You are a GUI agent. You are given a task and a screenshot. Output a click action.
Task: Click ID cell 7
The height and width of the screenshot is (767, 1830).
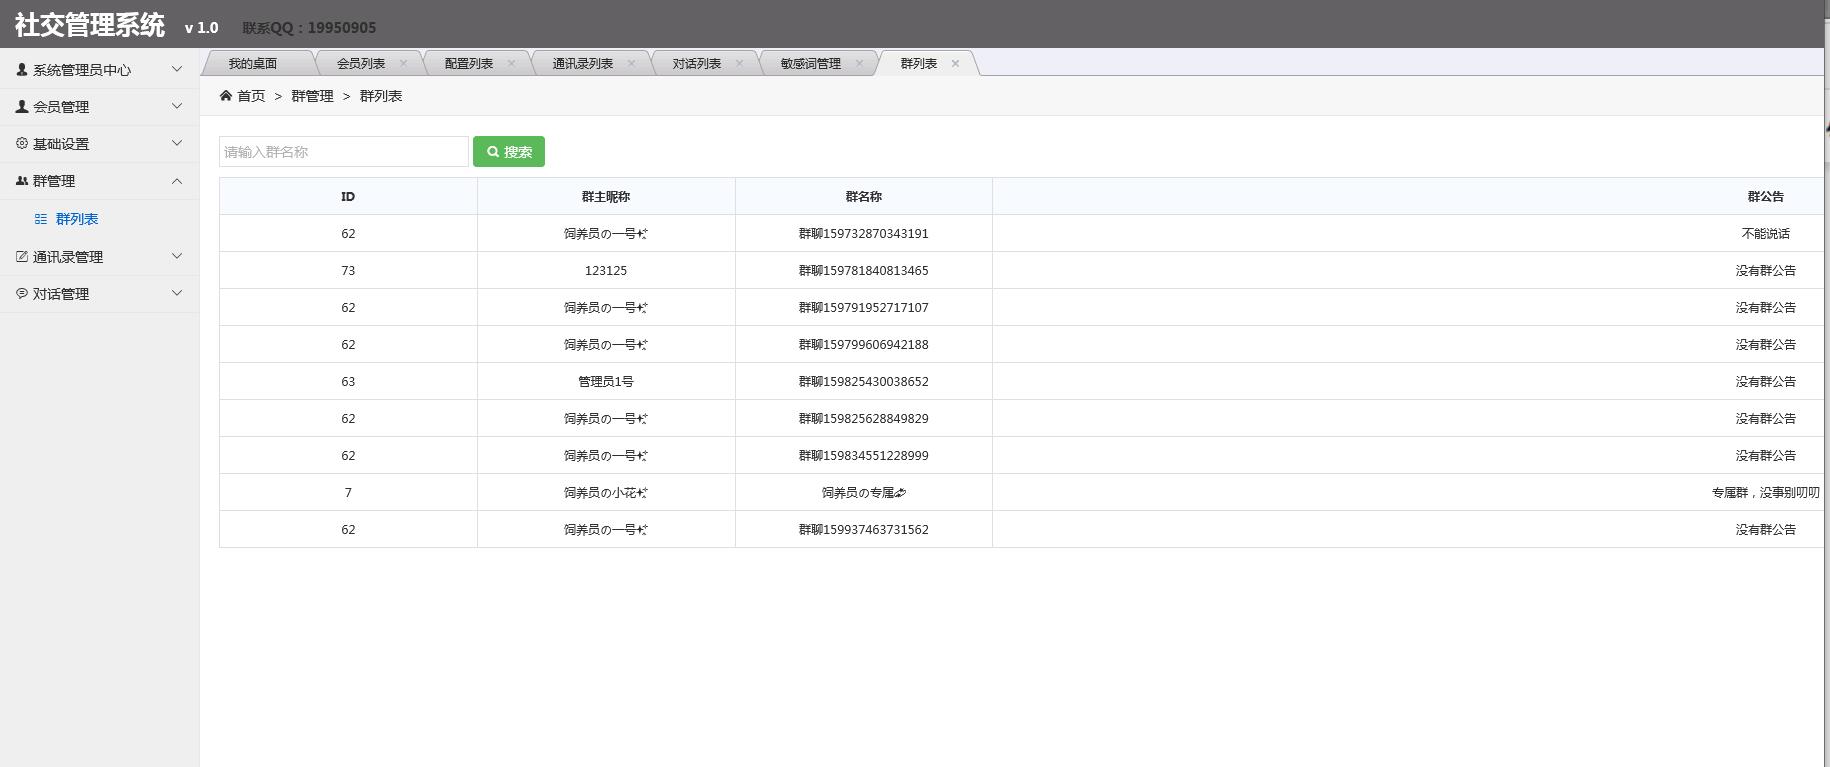coord(348,493)
